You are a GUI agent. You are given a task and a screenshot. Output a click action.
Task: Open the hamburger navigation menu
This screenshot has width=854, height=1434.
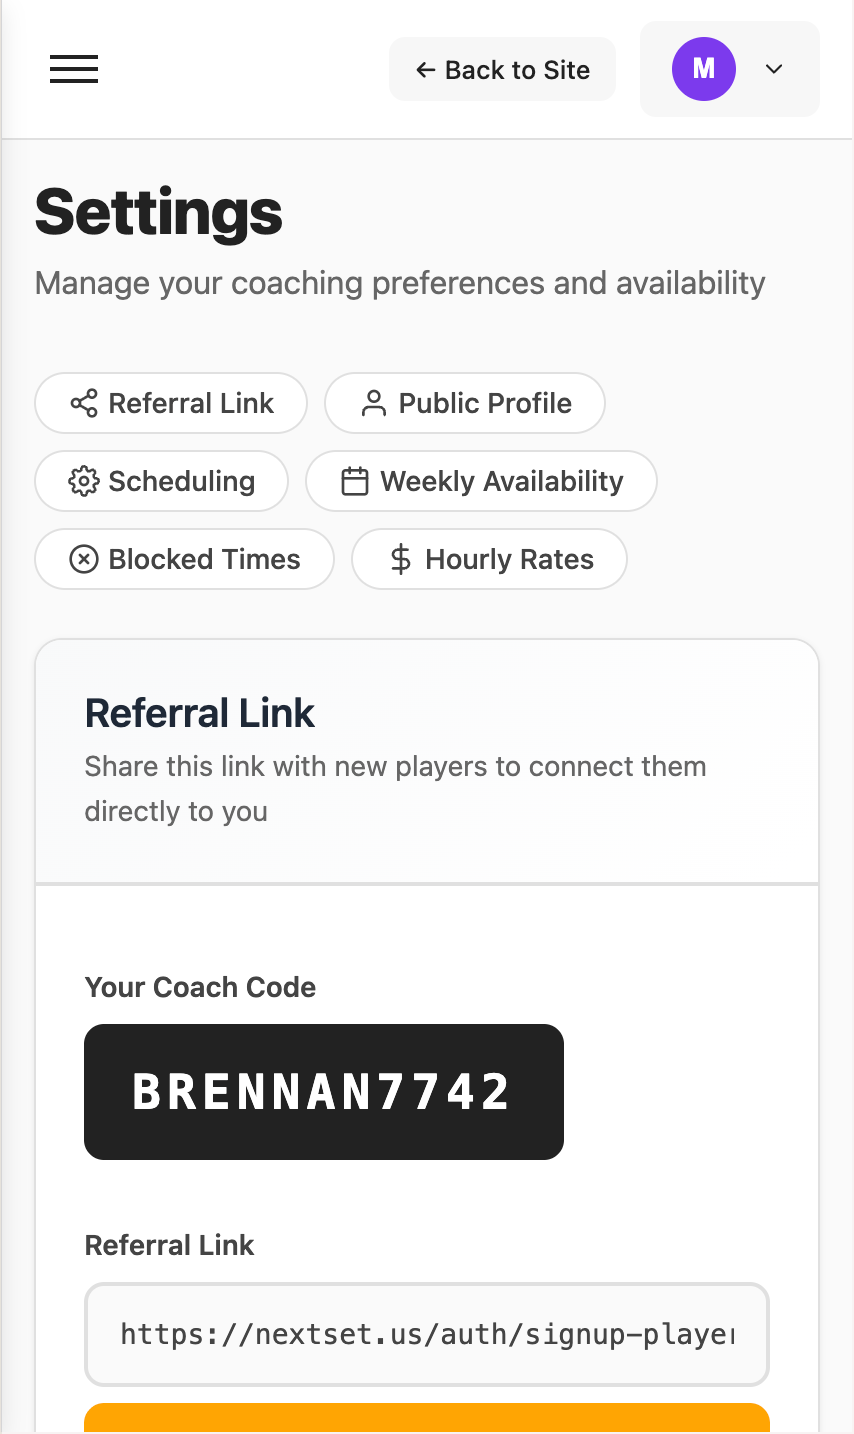[74, 69]
